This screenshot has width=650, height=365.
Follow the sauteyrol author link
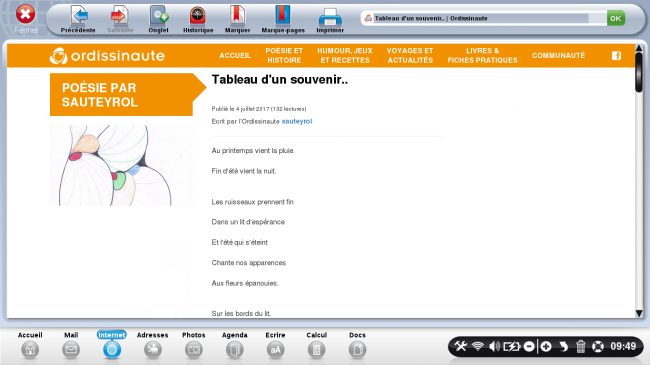click(x=297, y=121)
